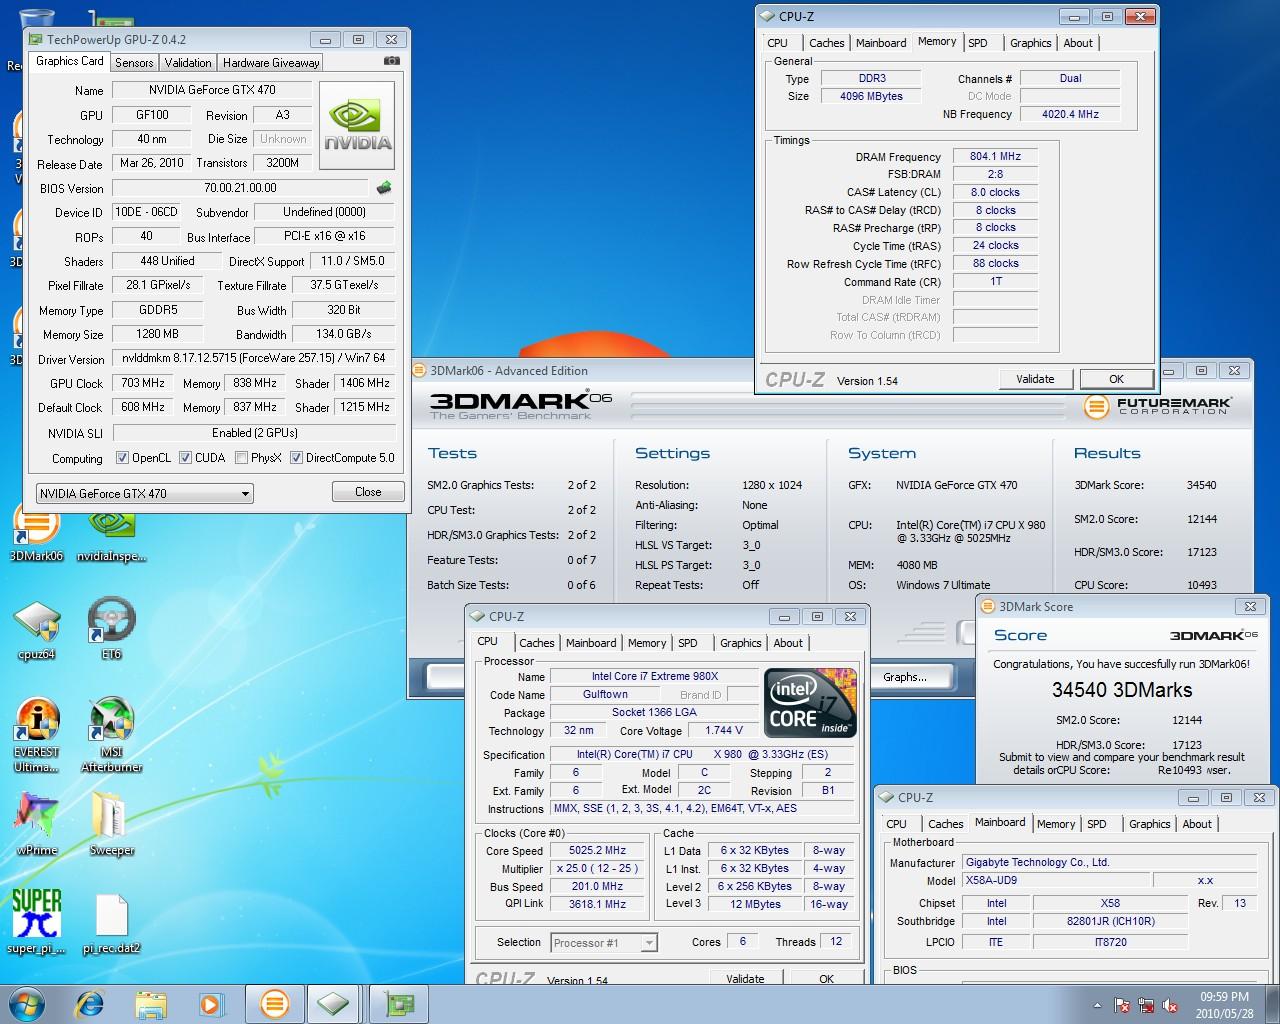The height and width of the screenshot is (1024, 1280).
Task: Open the cpuz64 desktop icon
Action: (x=36, y=630)
